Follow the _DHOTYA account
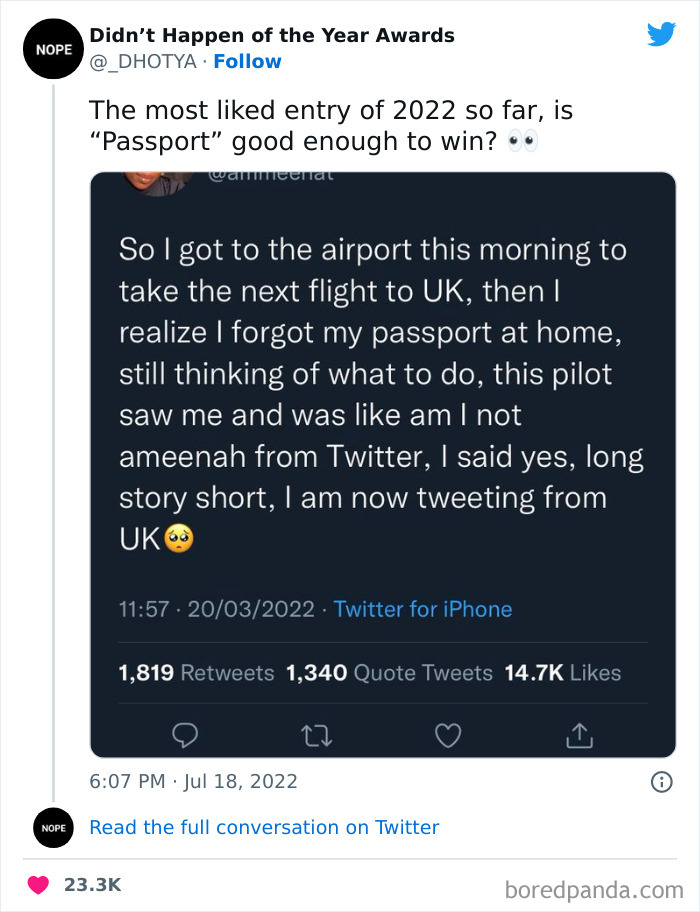The height and width of the screenshot is (912, 700). pyautogui.click(x=248, y=61)
